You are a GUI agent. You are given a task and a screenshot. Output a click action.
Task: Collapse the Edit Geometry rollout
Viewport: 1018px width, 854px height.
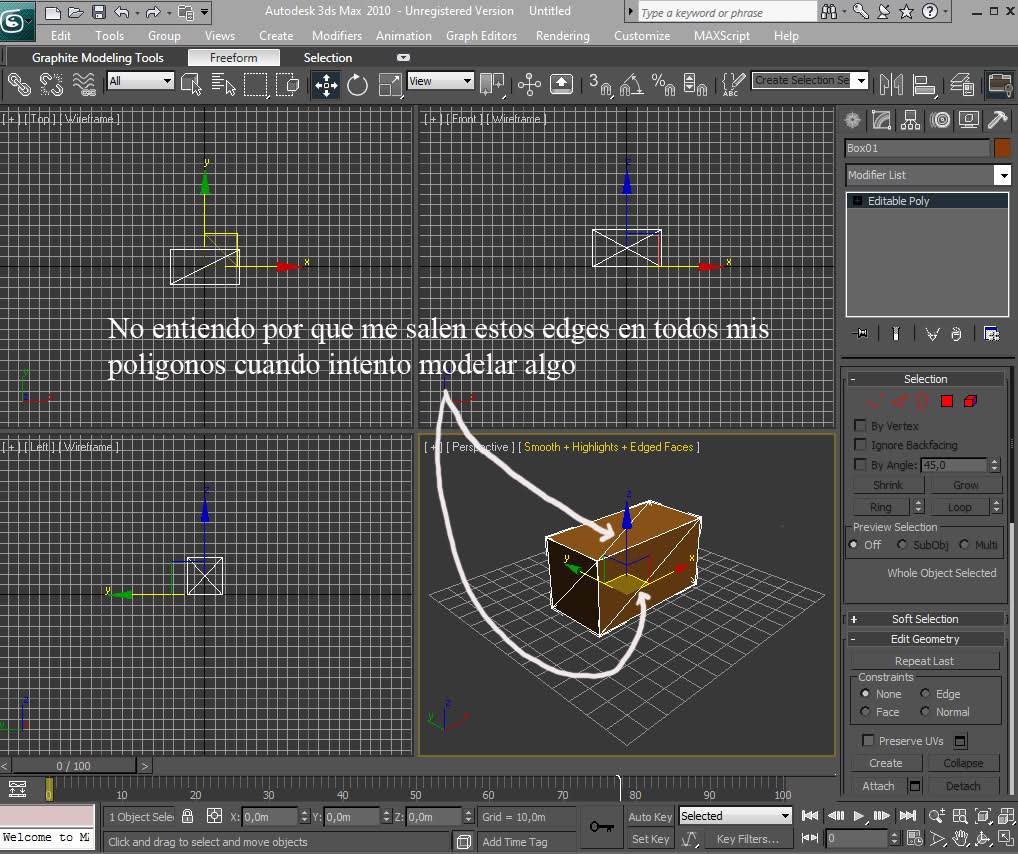pyautogui.click(x=925, y=639)
